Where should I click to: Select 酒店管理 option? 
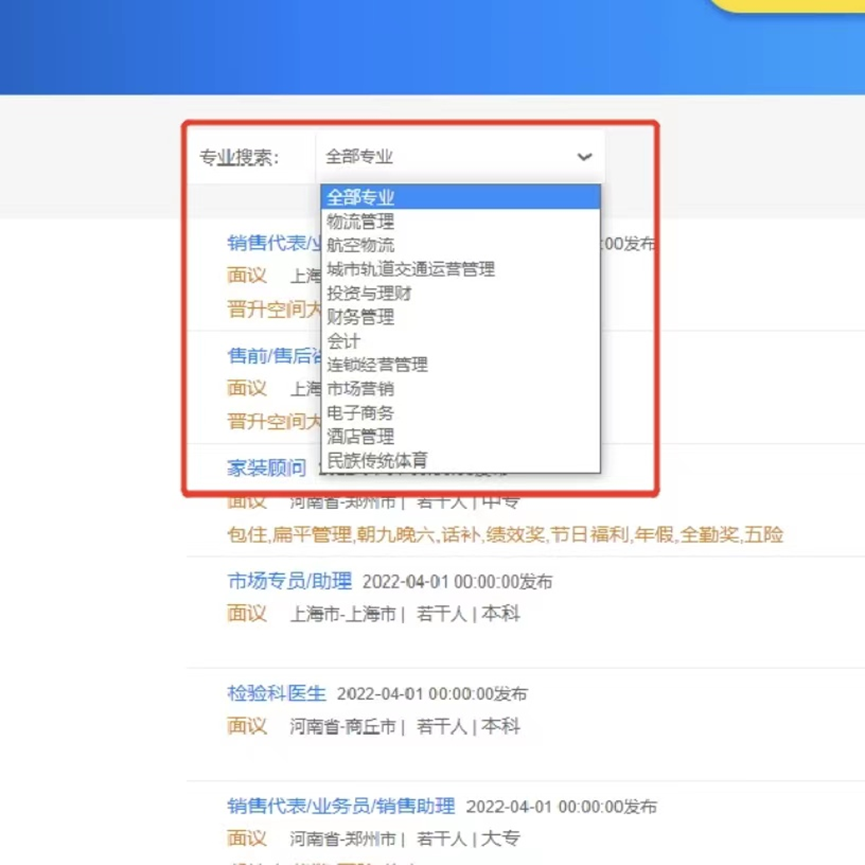click(x=361, y=437)
